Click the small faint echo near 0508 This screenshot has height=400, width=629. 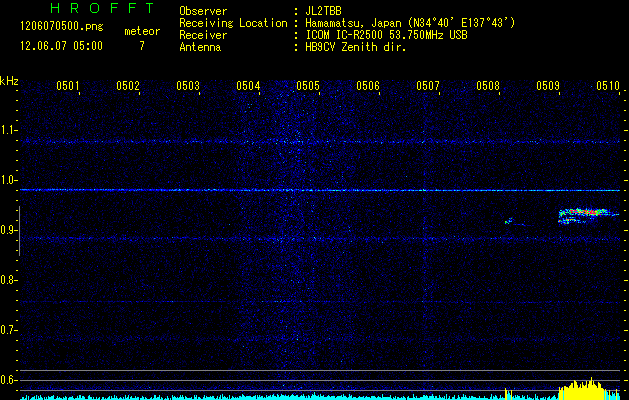click(x=509, y=221)
